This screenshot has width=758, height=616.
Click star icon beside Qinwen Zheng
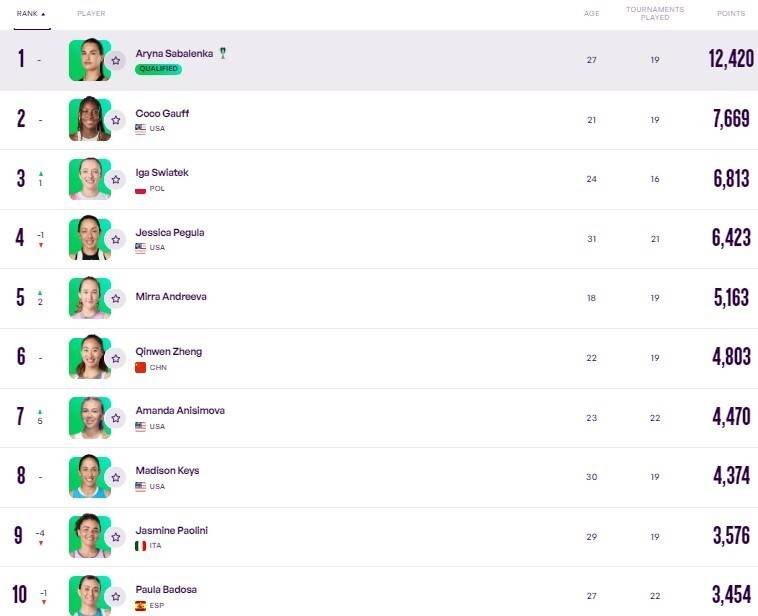(115, 358)
